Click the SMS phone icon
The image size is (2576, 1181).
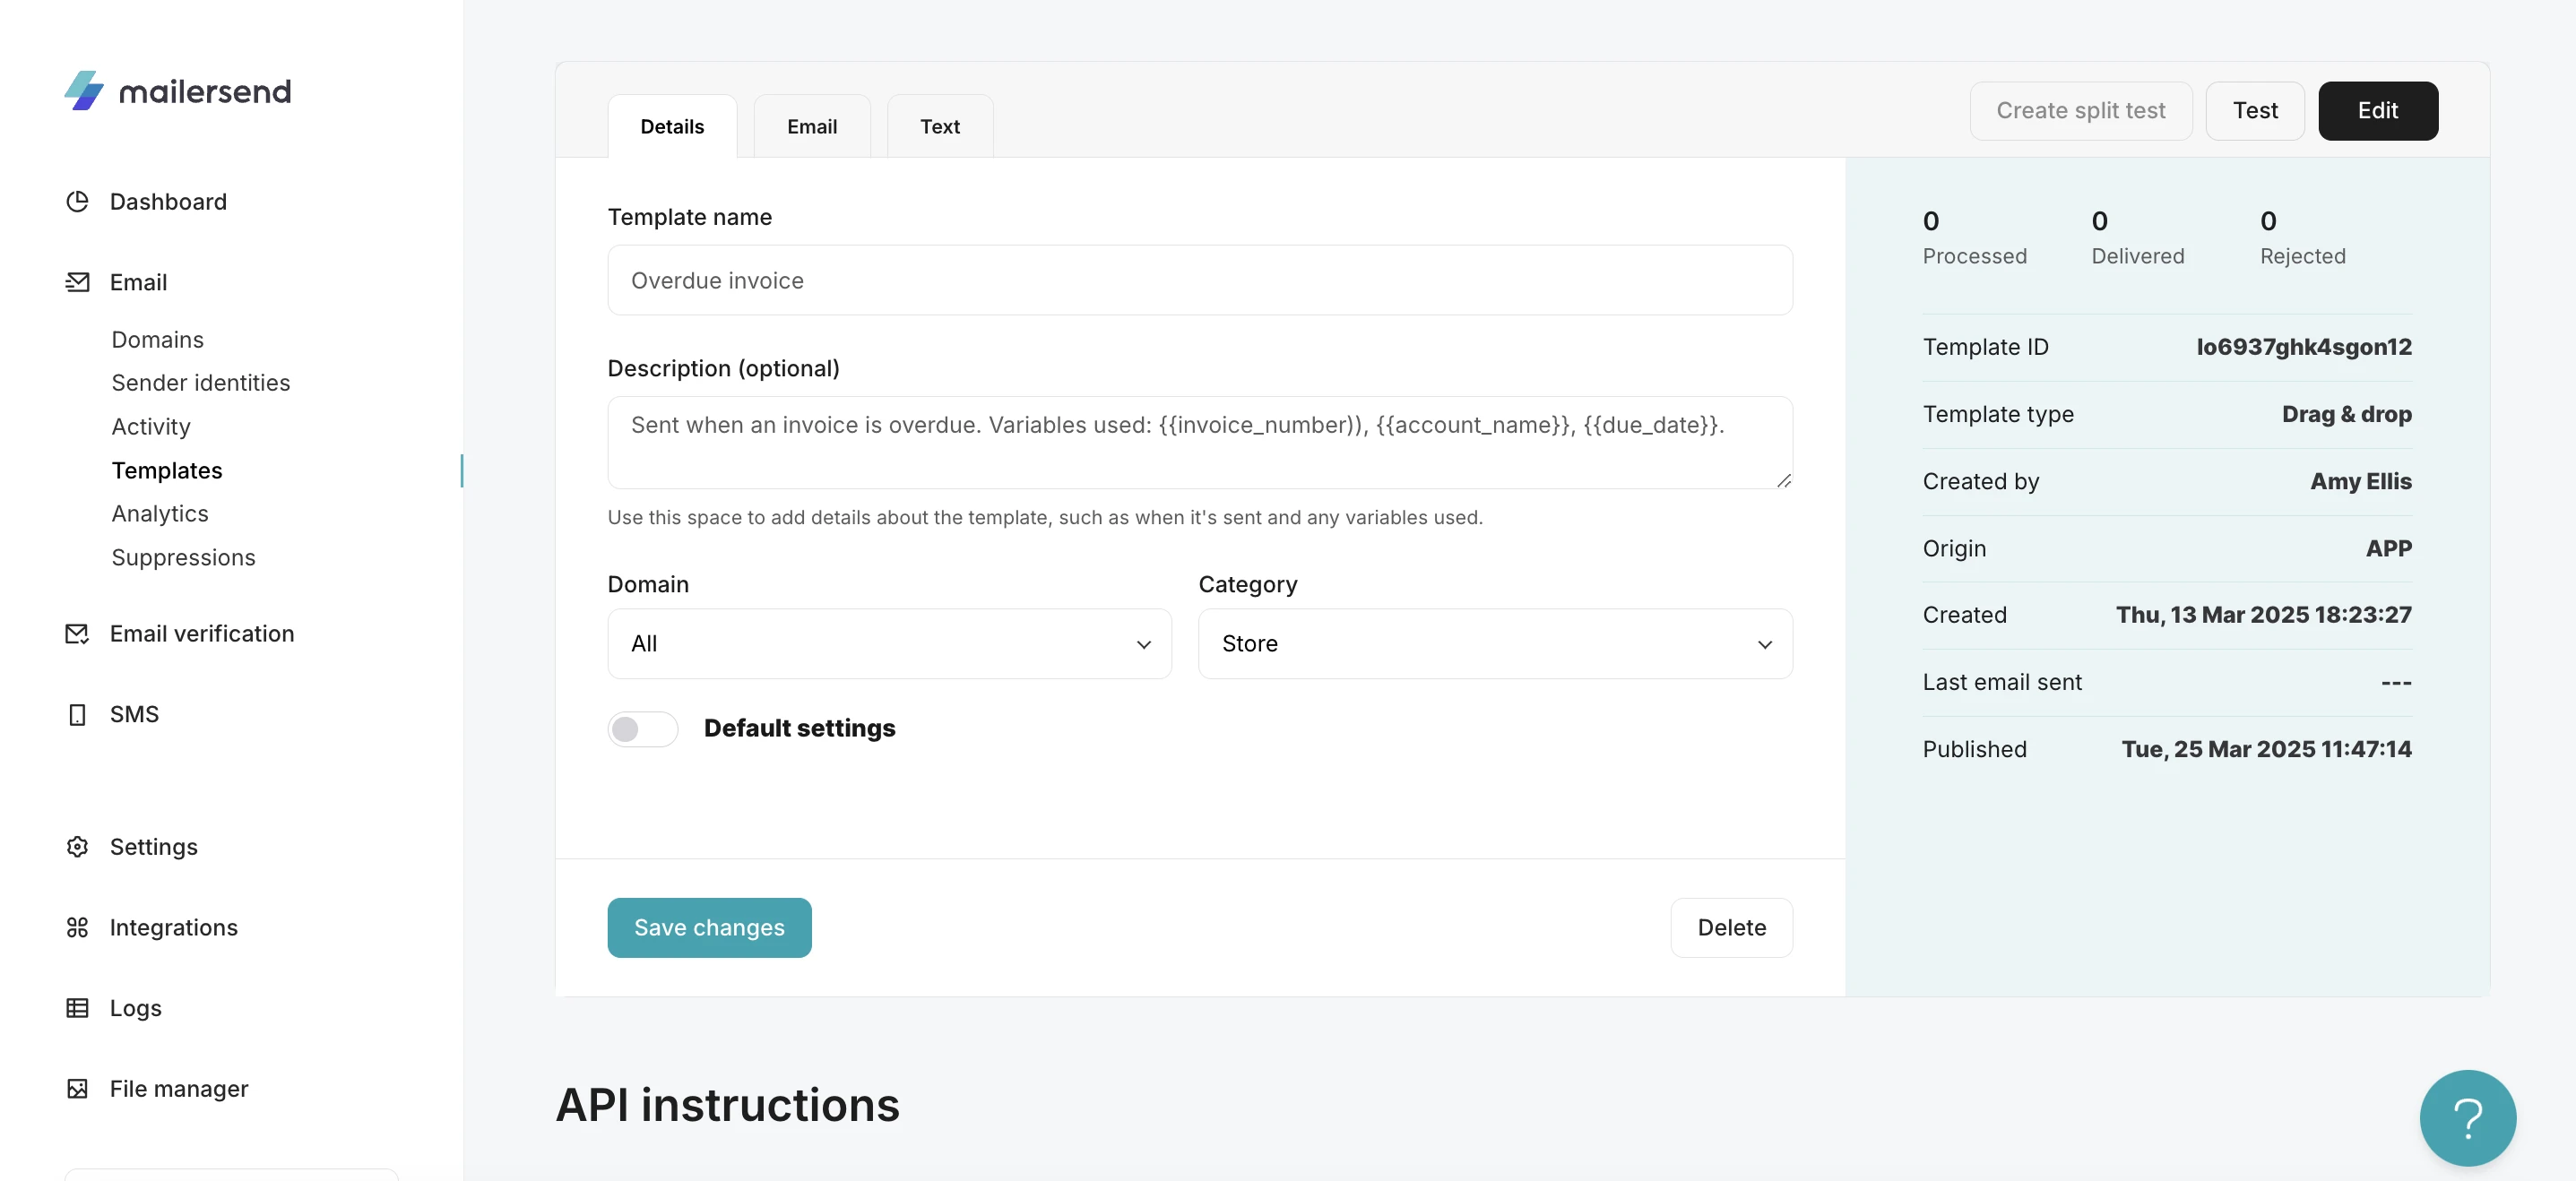77,714
